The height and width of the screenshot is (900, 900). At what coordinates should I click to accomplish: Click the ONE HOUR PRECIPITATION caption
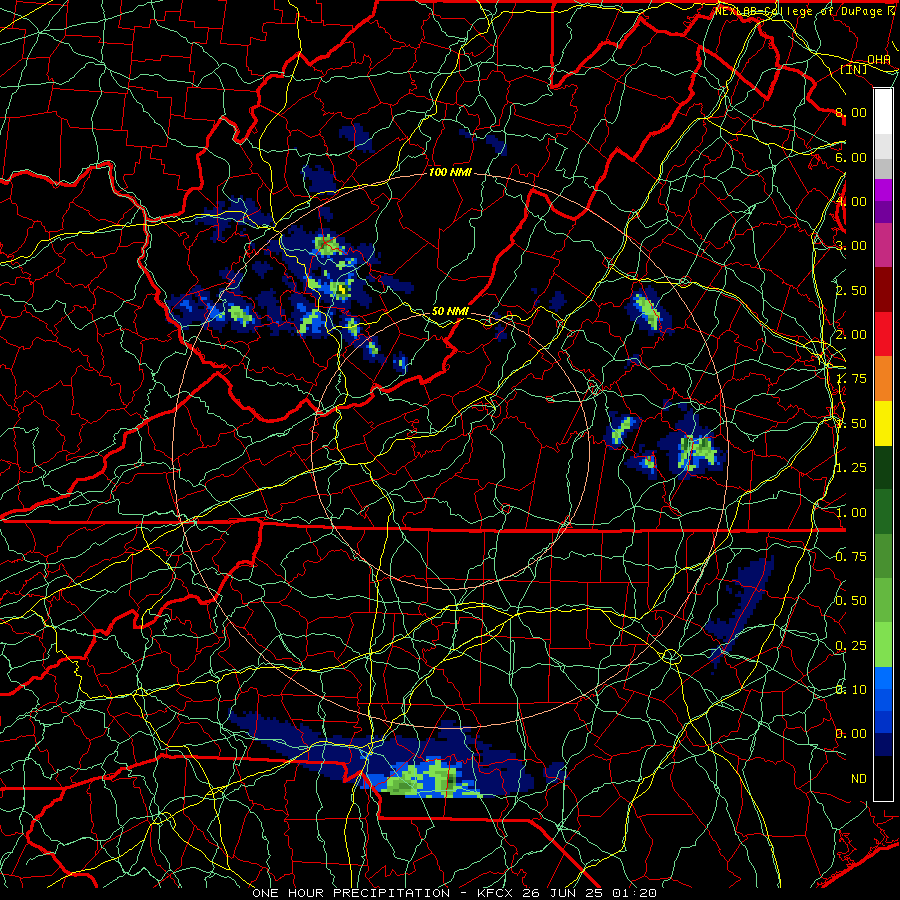[x=351, y=893]
